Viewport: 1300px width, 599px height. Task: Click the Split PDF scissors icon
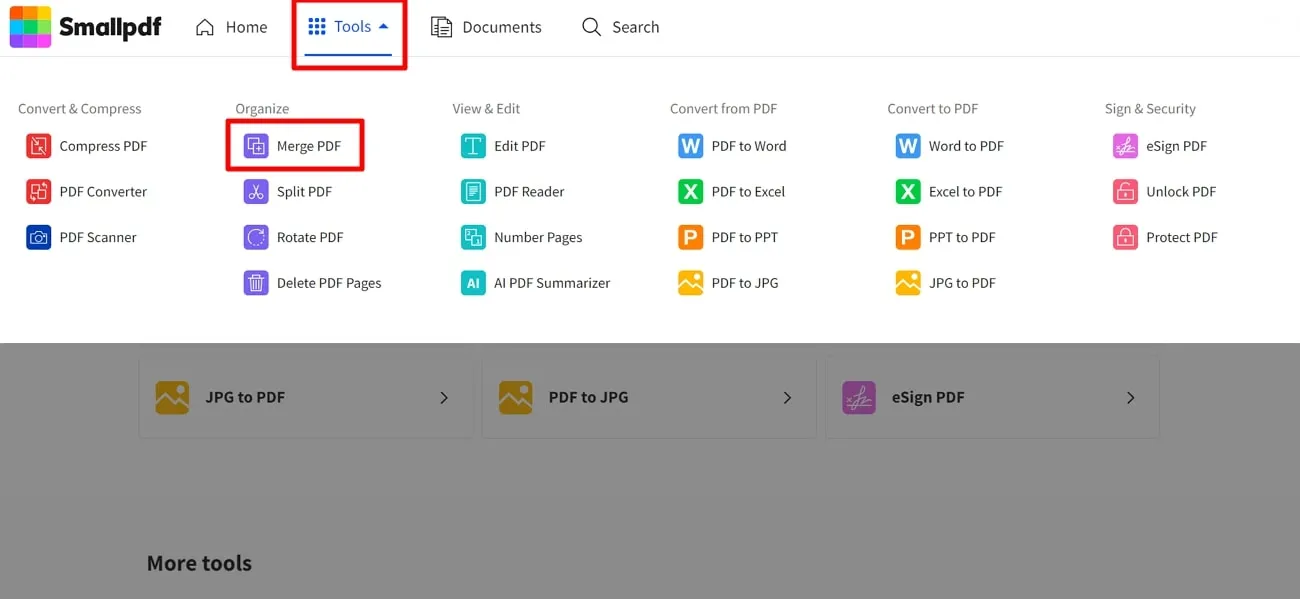pos(256,192)
